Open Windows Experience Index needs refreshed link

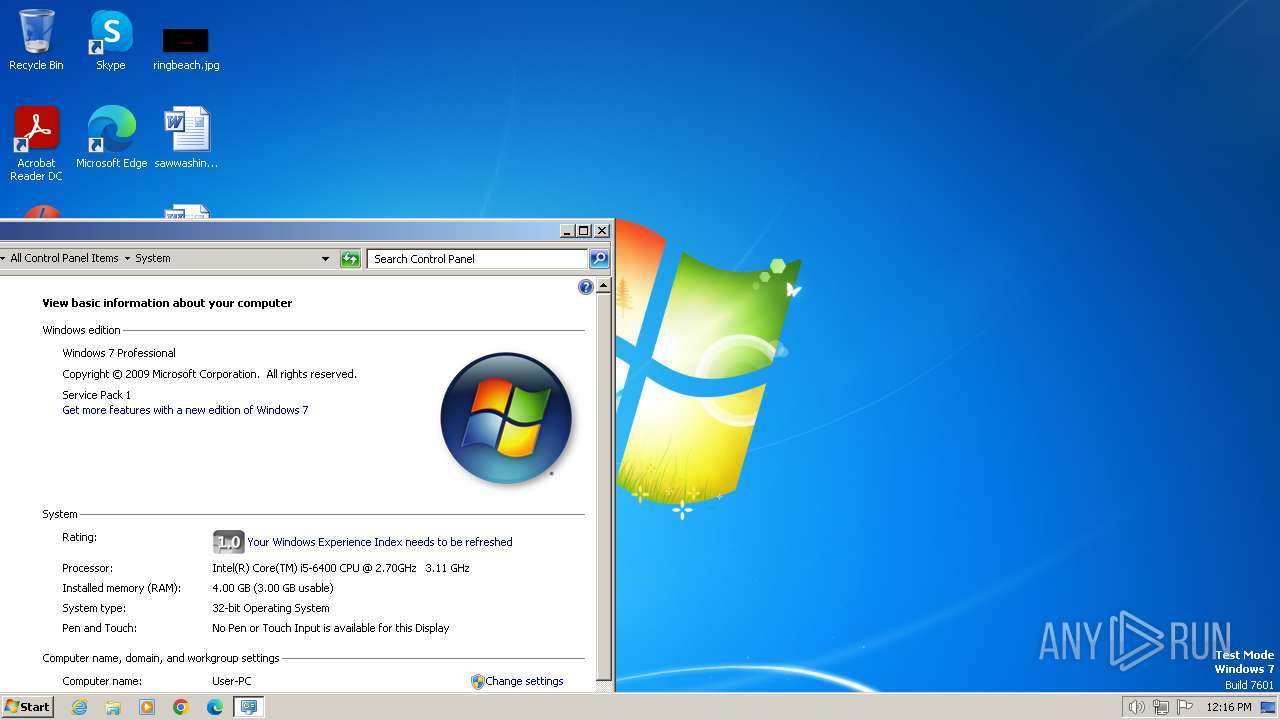point(380,542)
